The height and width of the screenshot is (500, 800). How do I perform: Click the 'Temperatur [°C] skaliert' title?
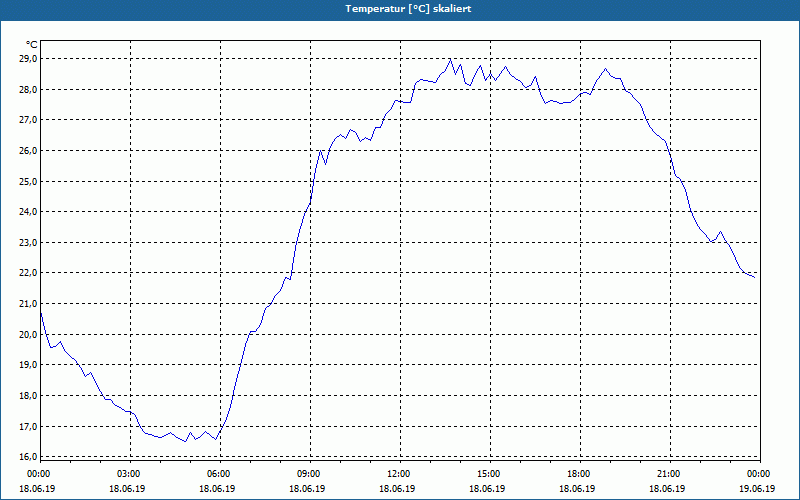pos(408,9)
